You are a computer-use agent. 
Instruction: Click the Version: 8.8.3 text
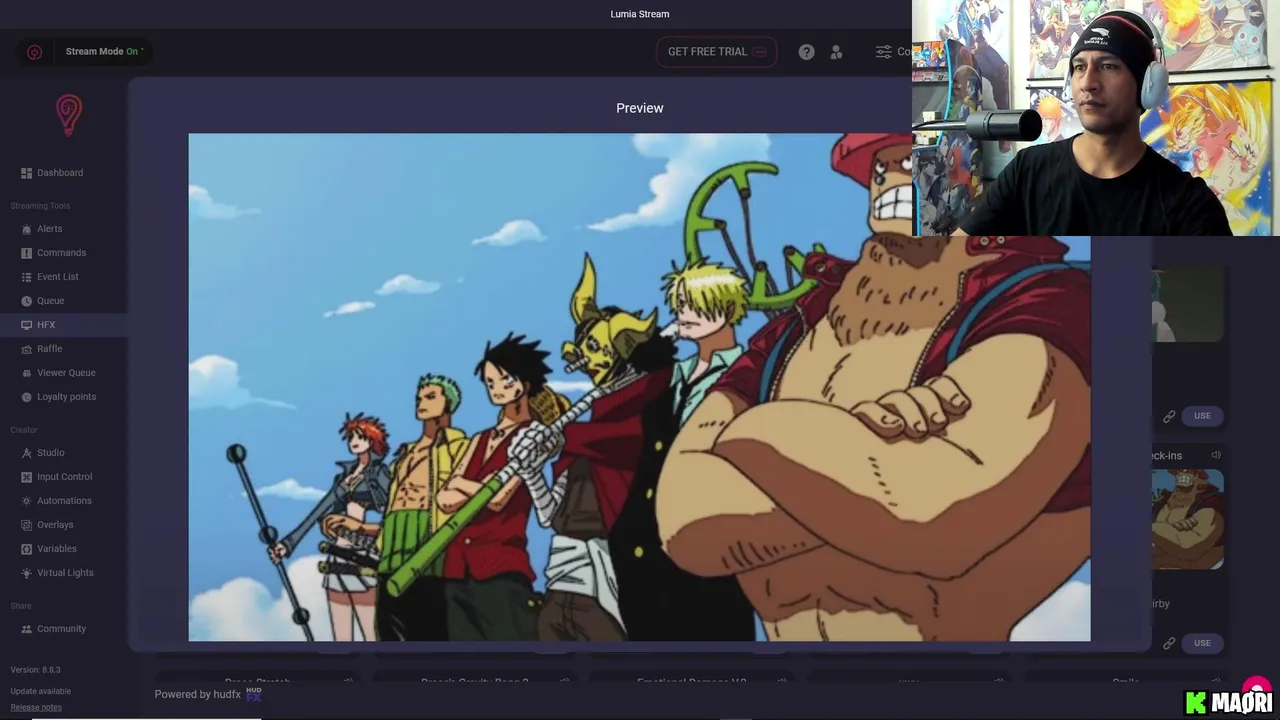pos(36,670)
